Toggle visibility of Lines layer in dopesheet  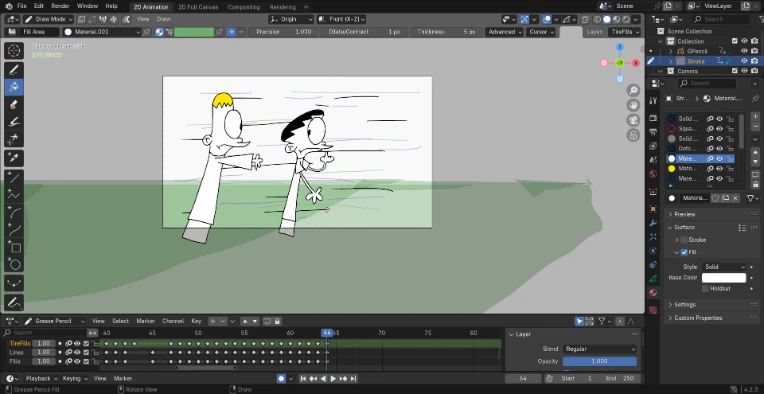pos(77,352)
